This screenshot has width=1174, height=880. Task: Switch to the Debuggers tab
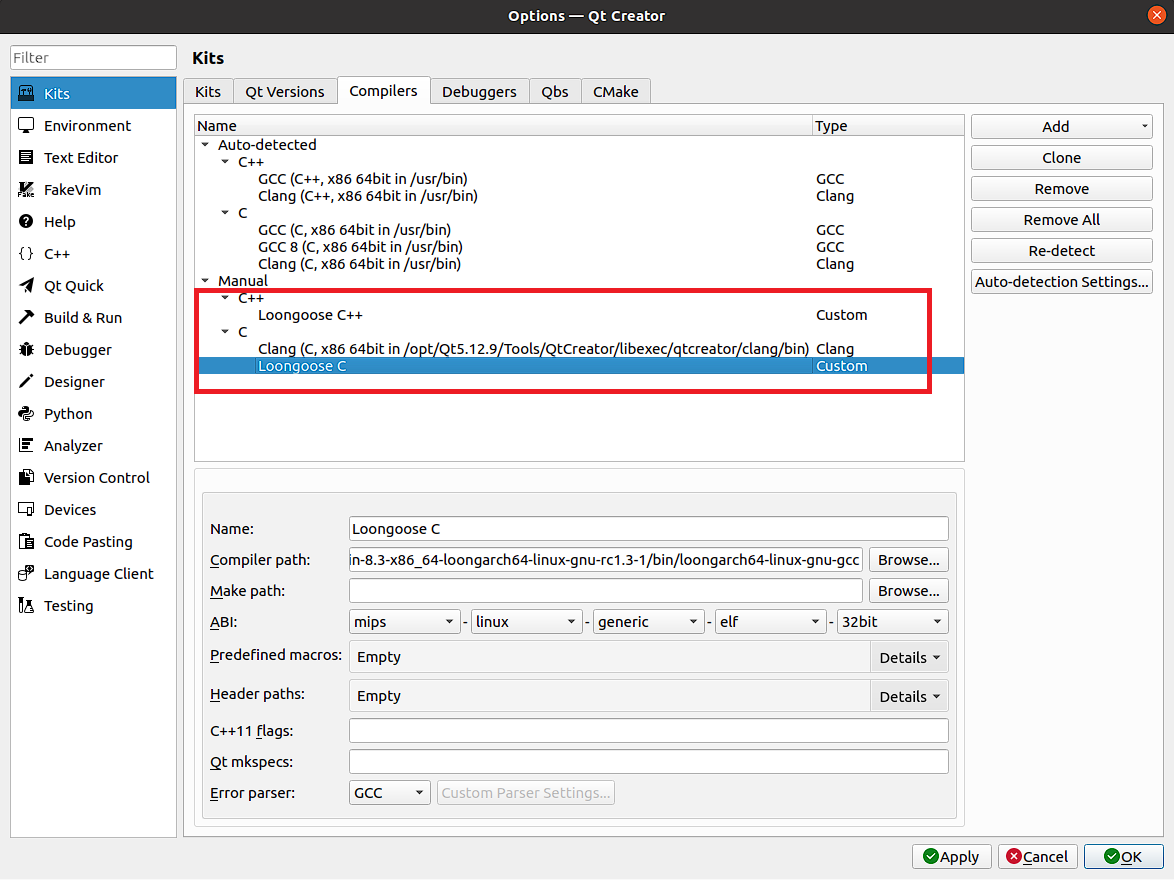(x=479, y=91)
